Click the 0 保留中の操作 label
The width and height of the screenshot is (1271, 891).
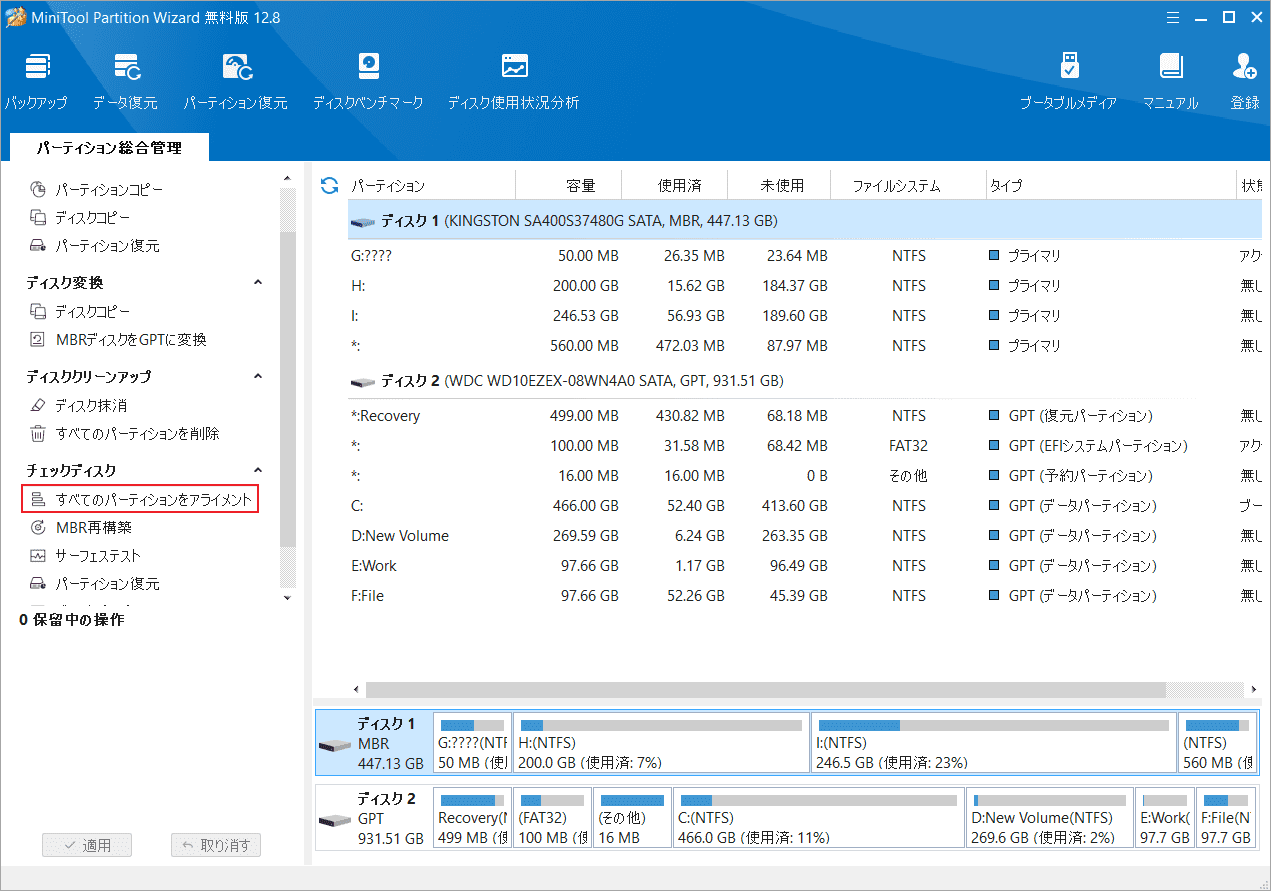72,620
